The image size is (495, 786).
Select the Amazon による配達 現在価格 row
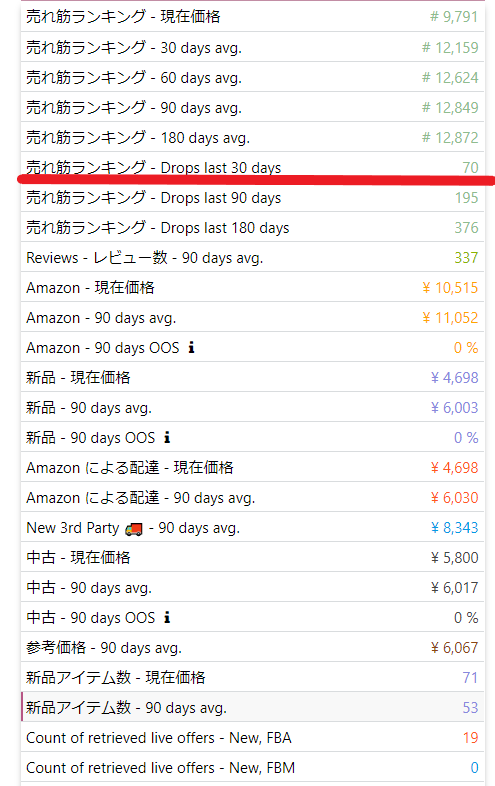(253, 467)
